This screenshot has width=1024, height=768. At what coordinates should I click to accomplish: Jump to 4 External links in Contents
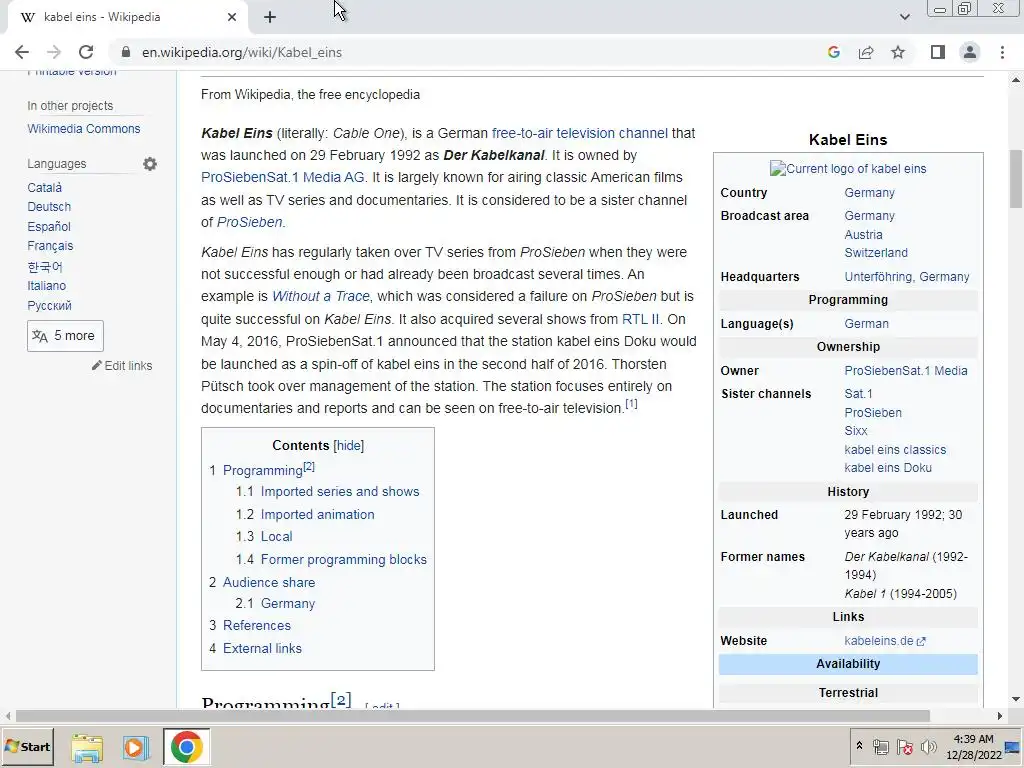(x=262, y=648)
